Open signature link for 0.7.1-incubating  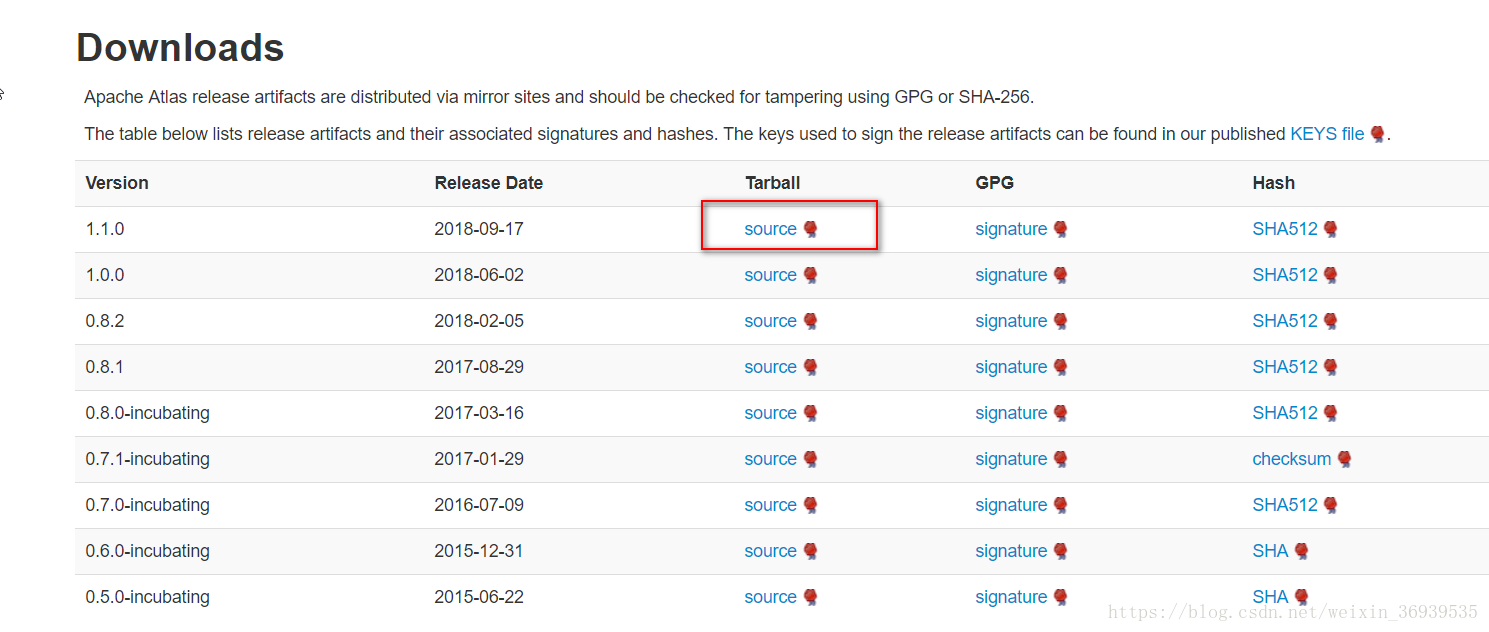point(1011,459)
